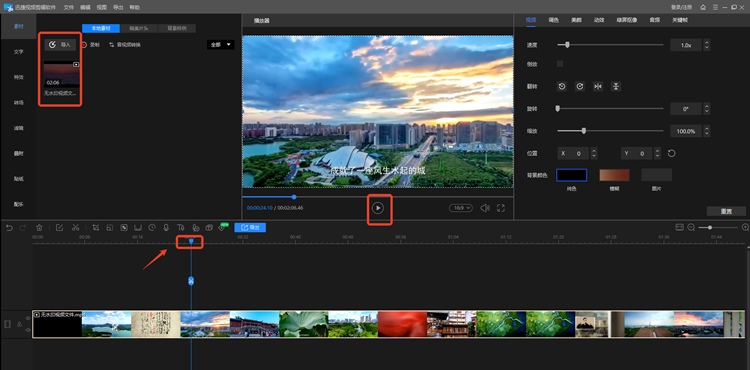Viewport: 750px width, 370px height.
Task: Play the video preview
Action: [x=378, y=208]
